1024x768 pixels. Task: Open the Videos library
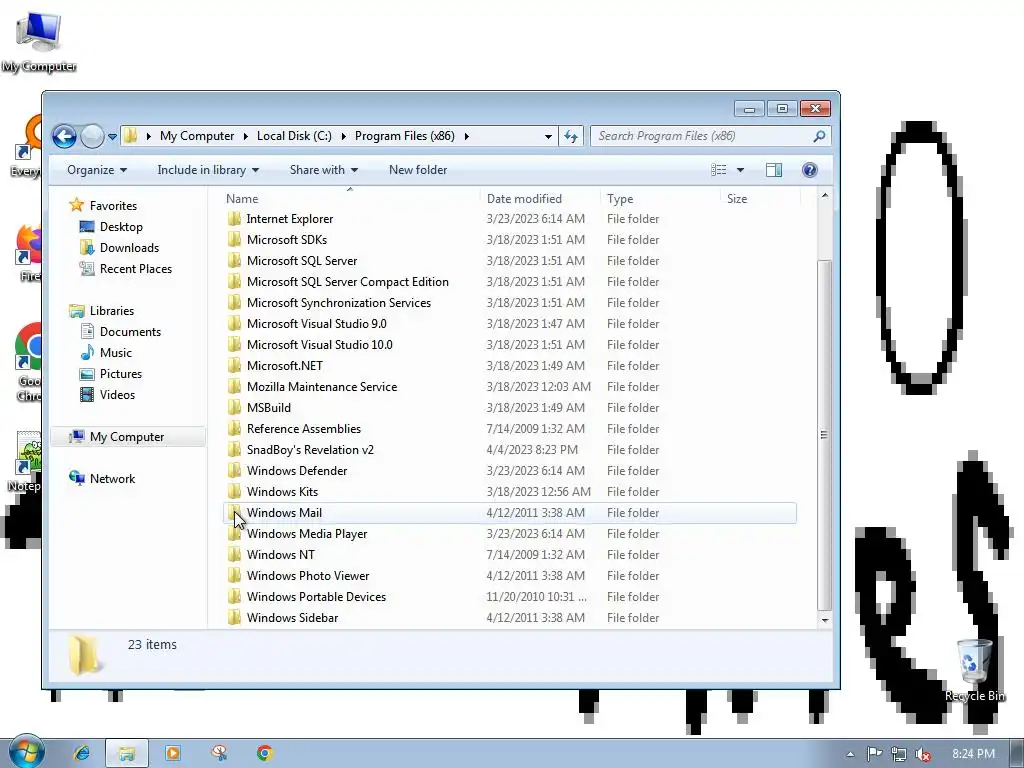click(x=107, y=394)
